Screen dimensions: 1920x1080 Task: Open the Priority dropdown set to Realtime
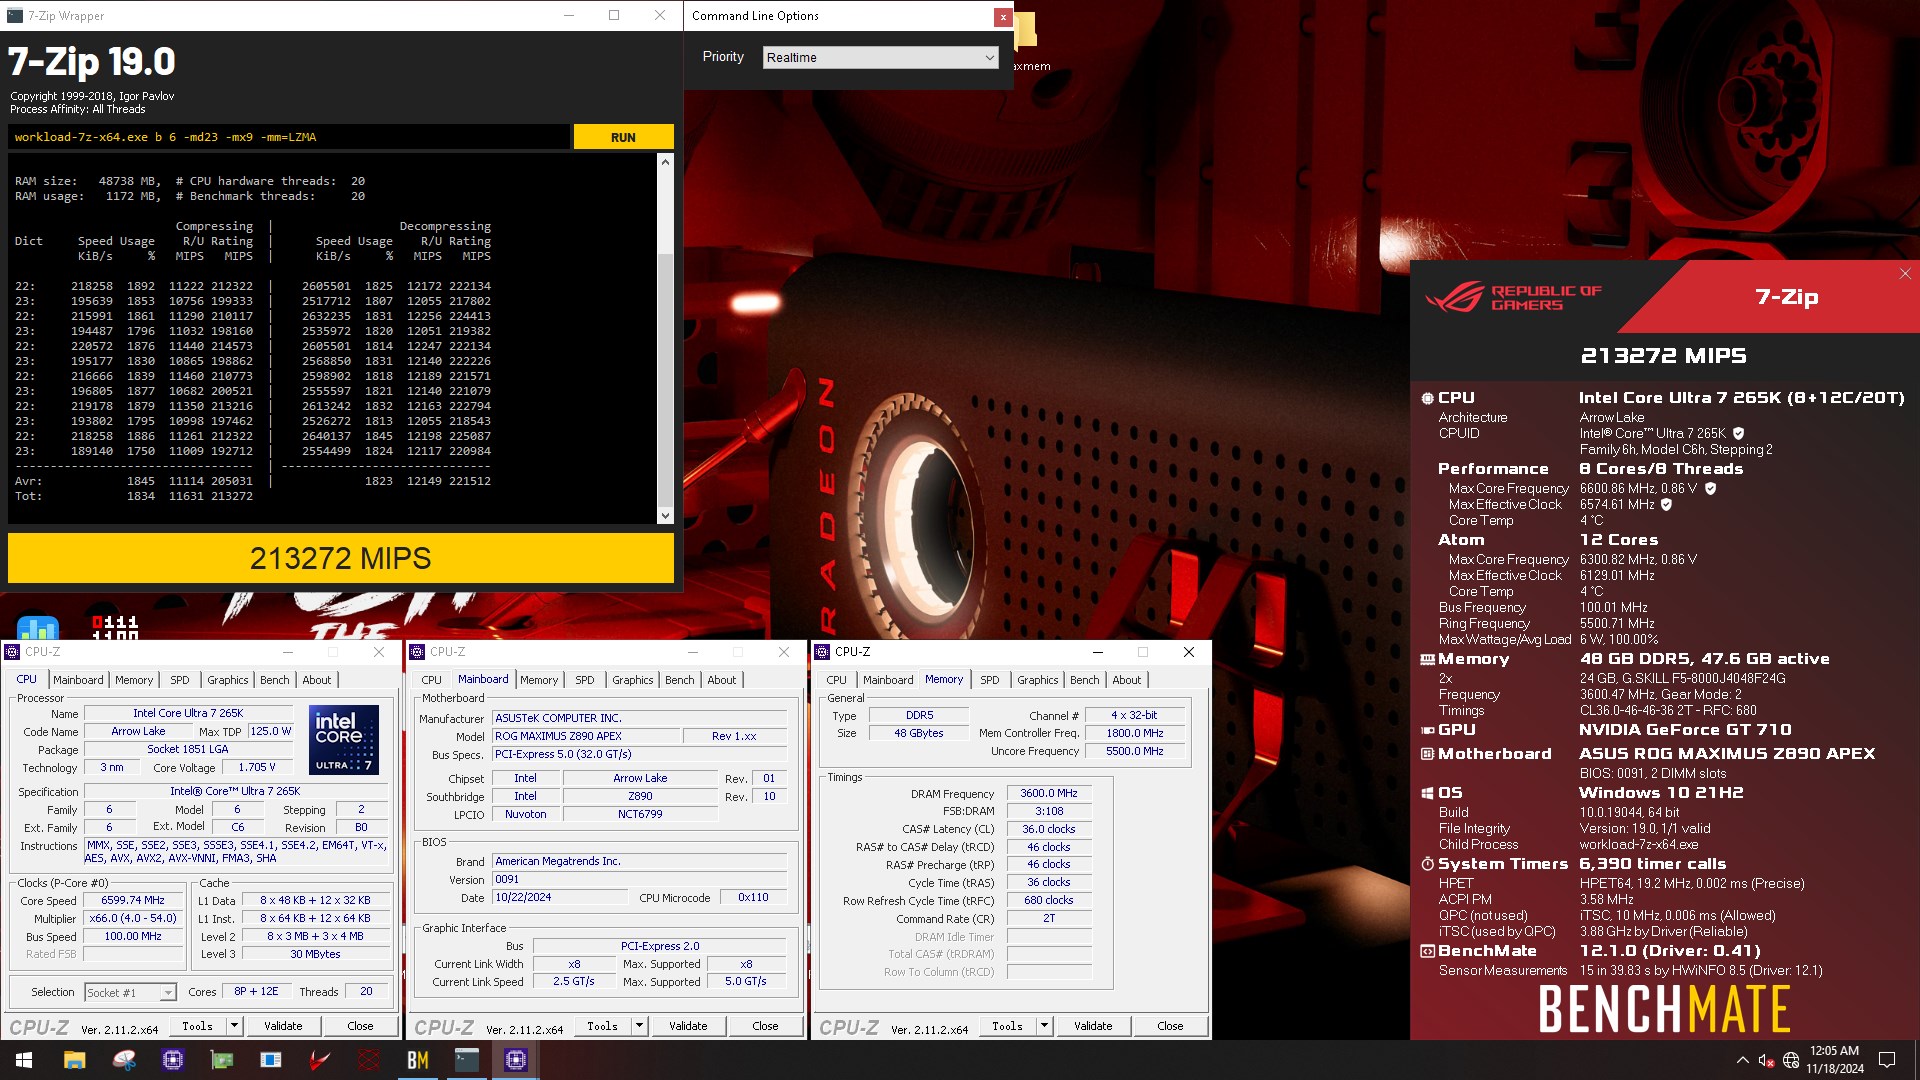click(880, 58)
